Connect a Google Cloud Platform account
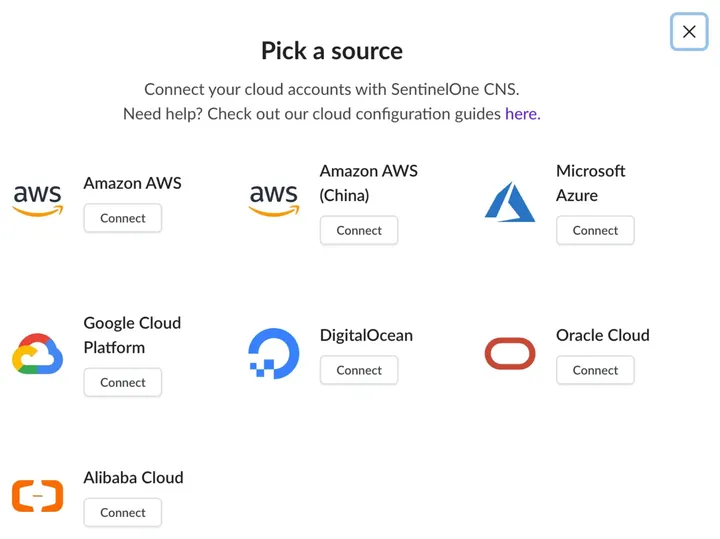Viewport: 720px width, 539px height. pos(123,382)
